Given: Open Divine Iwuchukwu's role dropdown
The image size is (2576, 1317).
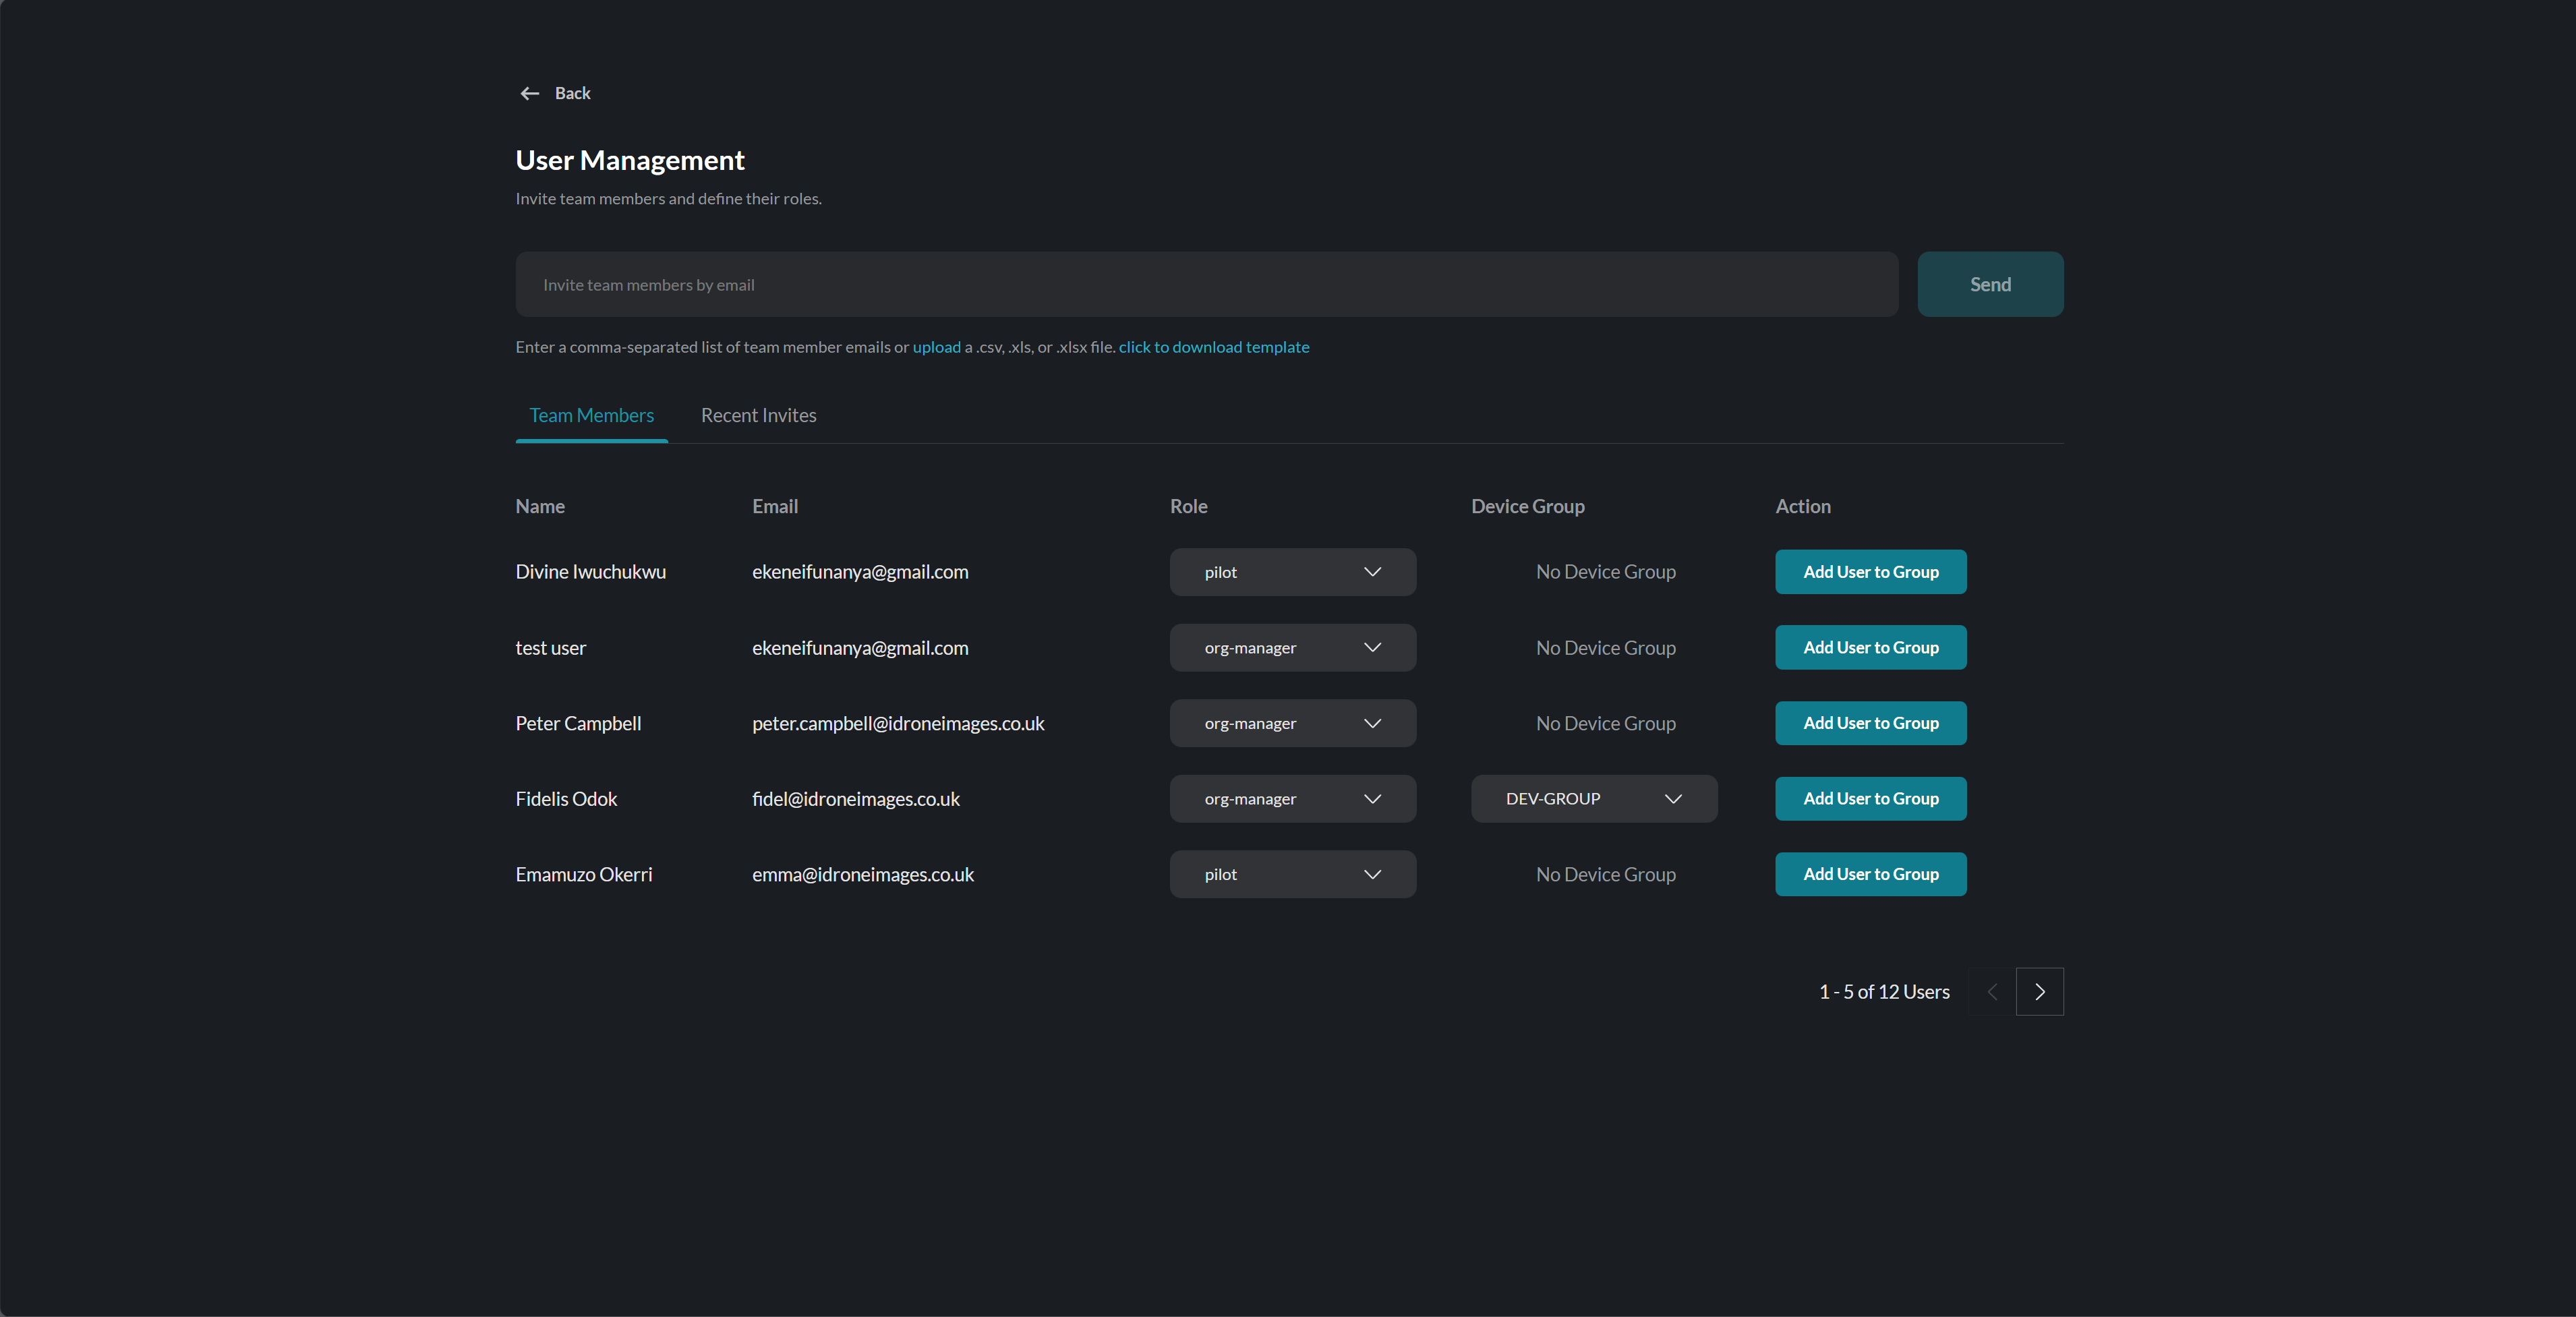Looking at the screenshot, I should click(1292, 572).
